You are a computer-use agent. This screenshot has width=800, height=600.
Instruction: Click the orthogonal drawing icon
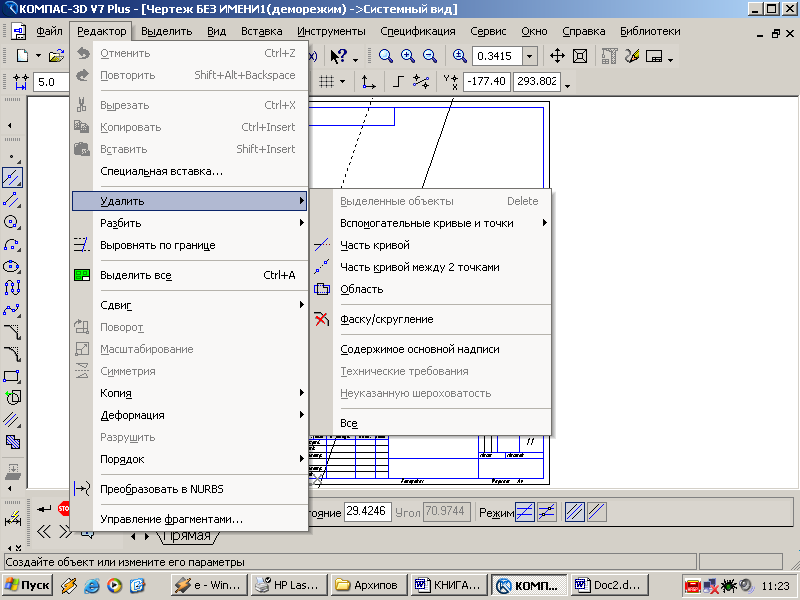point(398,82)
